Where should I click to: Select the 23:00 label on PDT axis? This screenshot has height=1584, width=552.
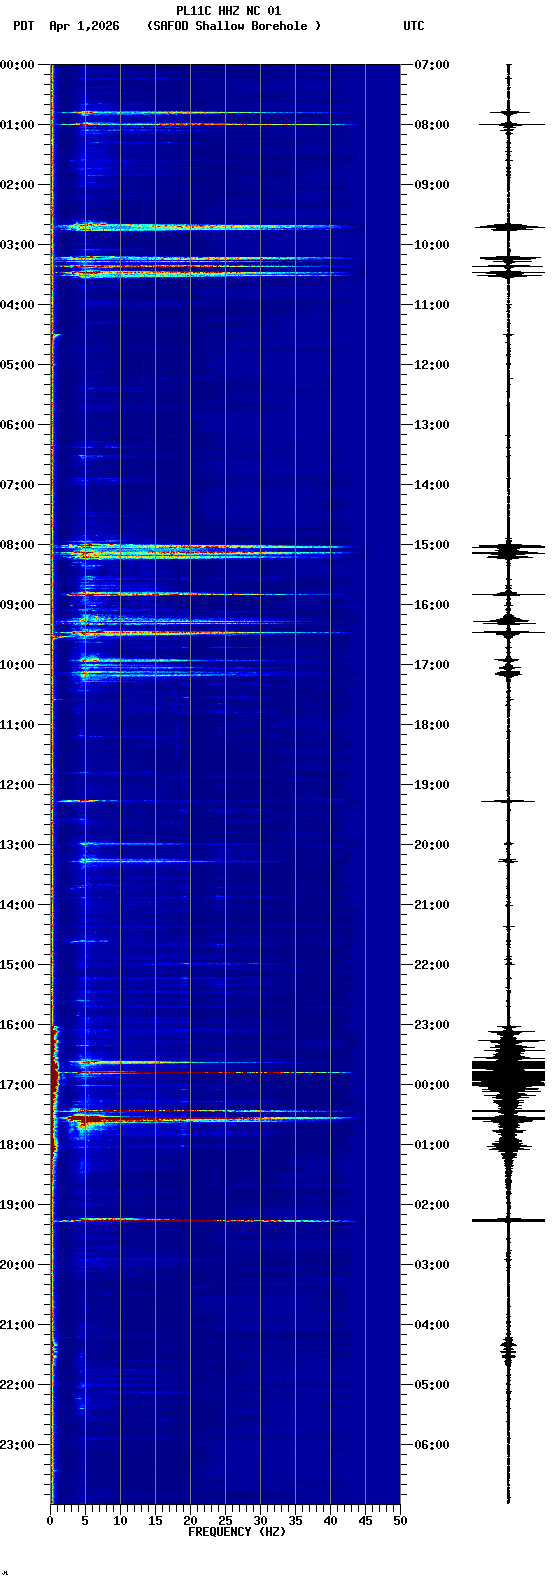(17, 1445)
